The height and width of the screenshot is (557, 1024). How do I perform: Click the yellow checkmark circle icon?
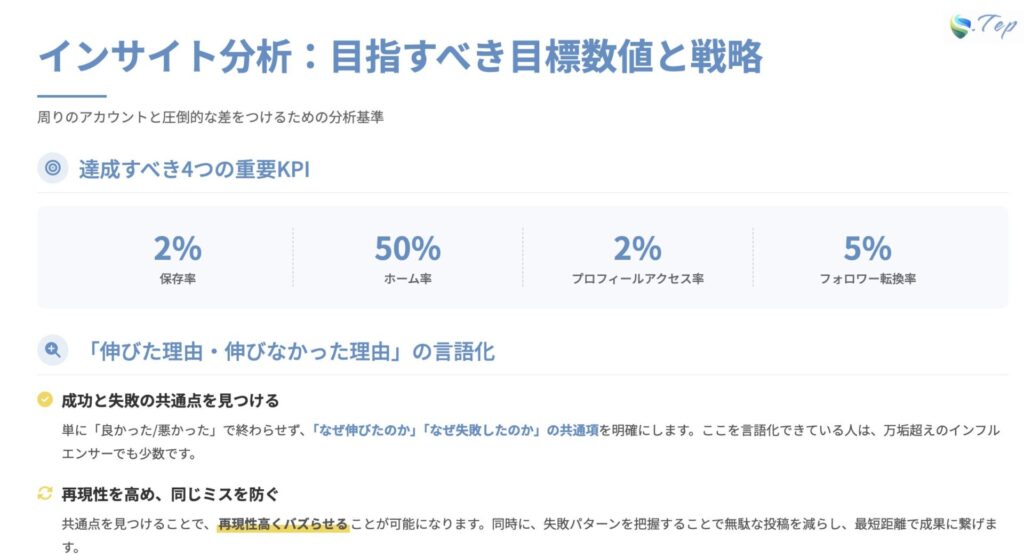coord(44,400)
